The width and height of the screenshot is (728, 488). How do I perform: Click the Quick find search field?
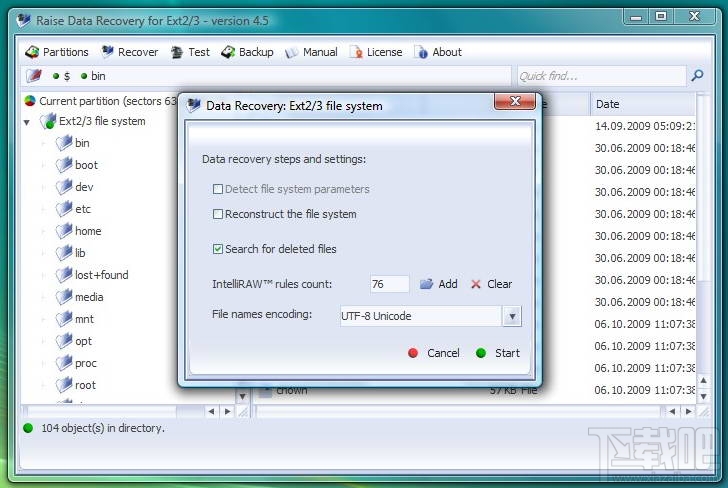pyautogui.click(x=602, y=76)
